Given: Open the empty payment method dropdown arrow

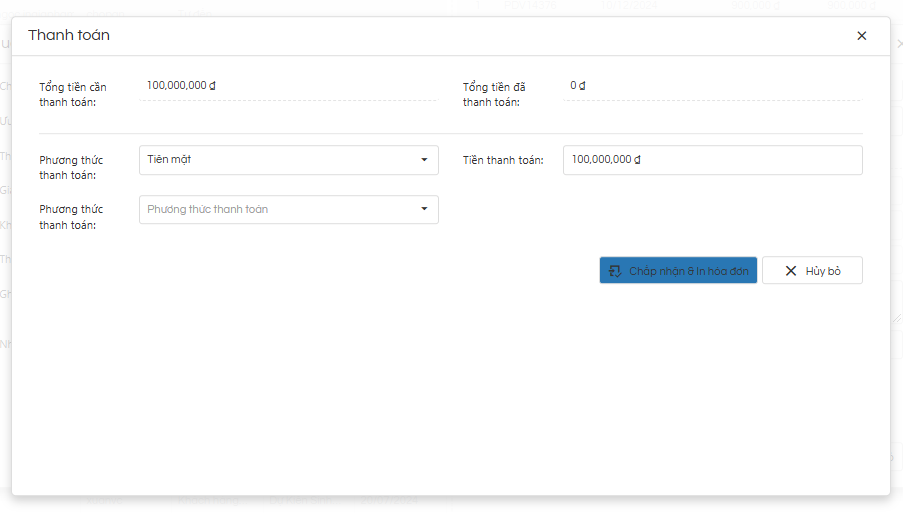Looking at the screenshot, I should (x=424, y=209).
